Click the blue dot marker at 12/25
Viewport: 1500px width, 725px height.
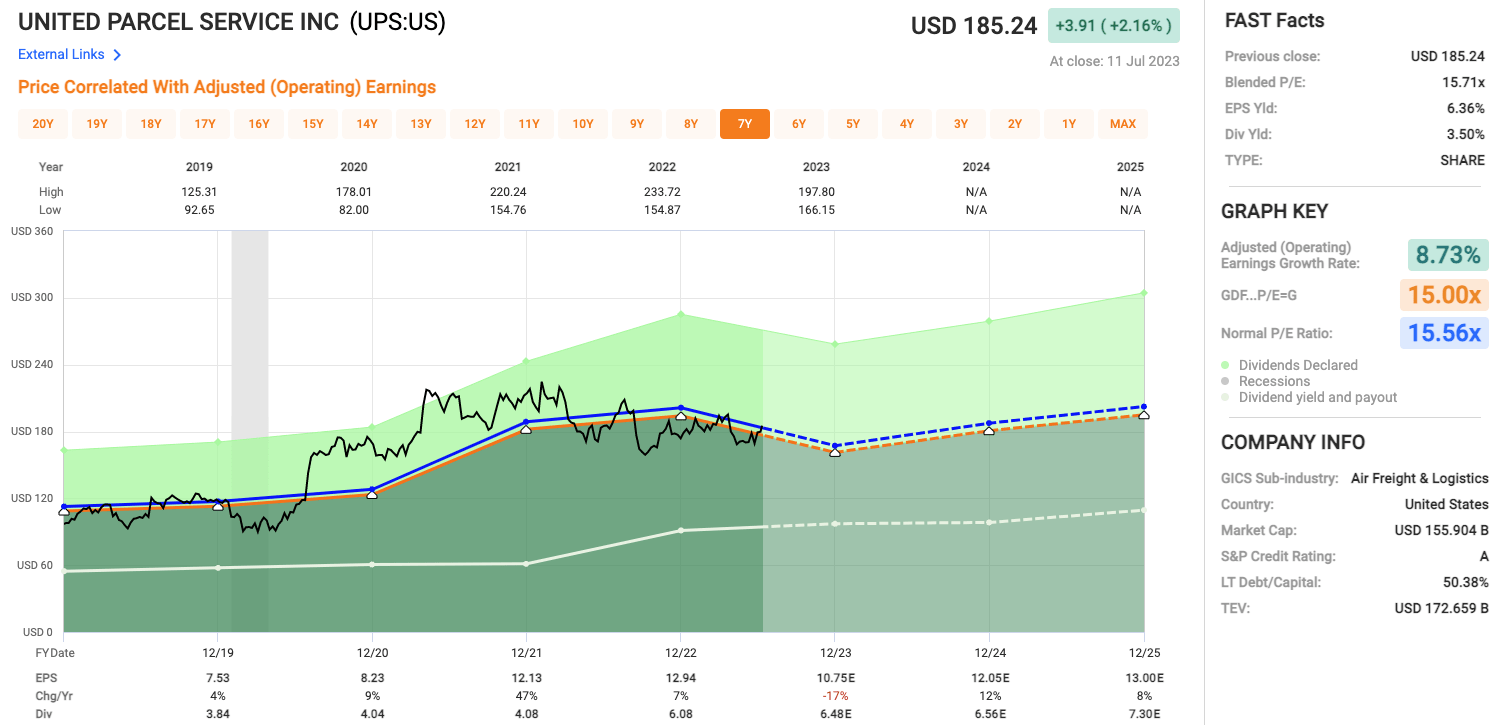tap(1144, 406)
